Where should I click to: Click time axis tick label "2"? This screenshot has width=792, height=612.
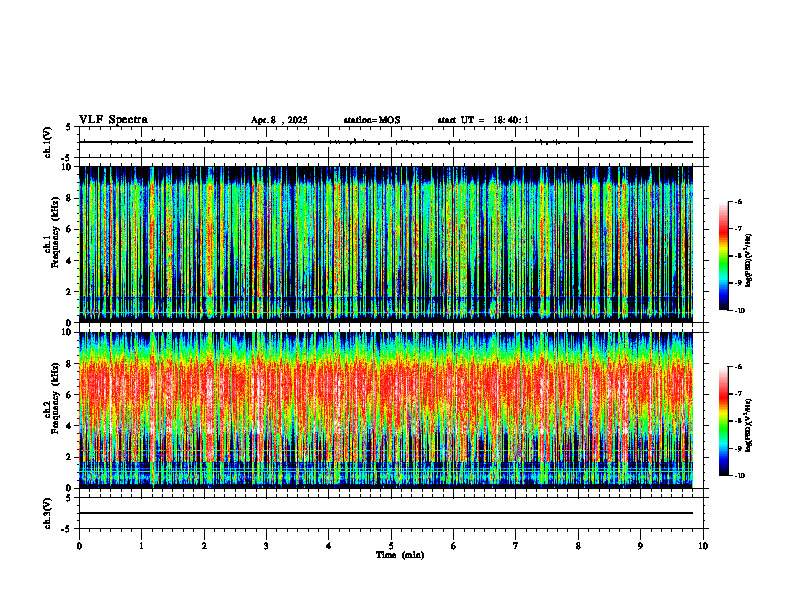click(204, 546)
